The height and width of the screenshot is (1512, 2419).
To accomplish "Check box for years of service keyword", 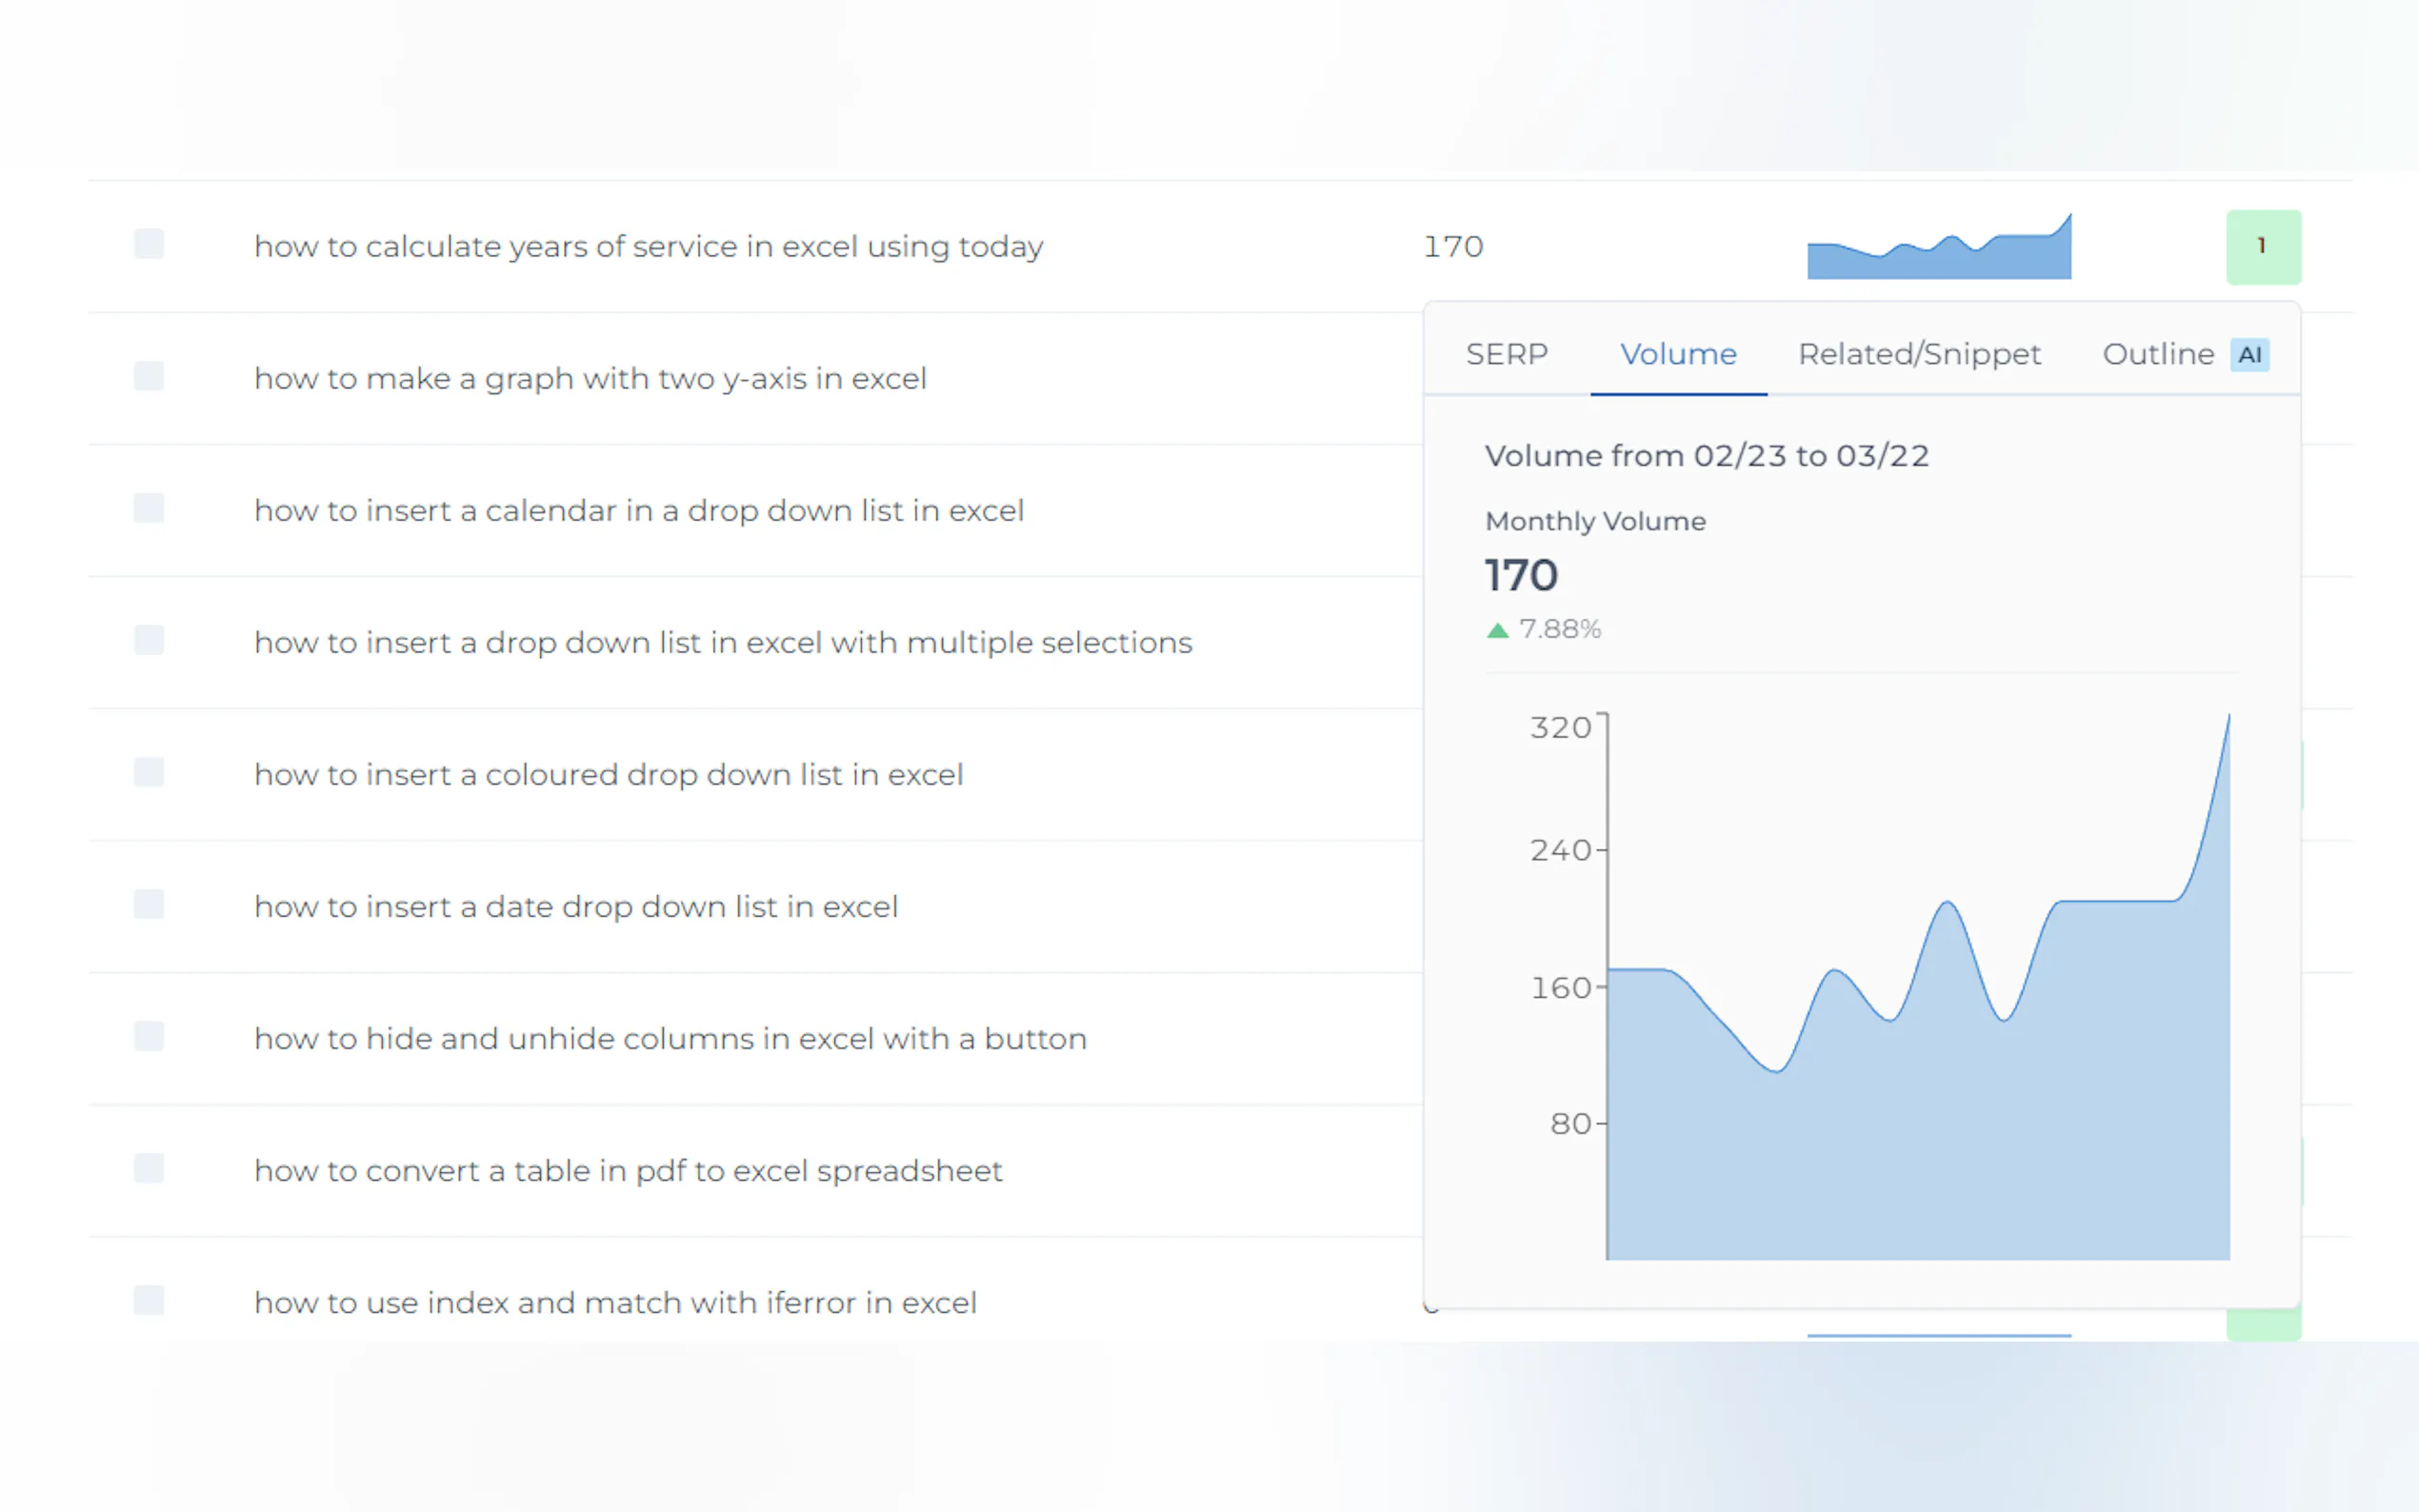I will pyautogui.click(x=149, y=244).
